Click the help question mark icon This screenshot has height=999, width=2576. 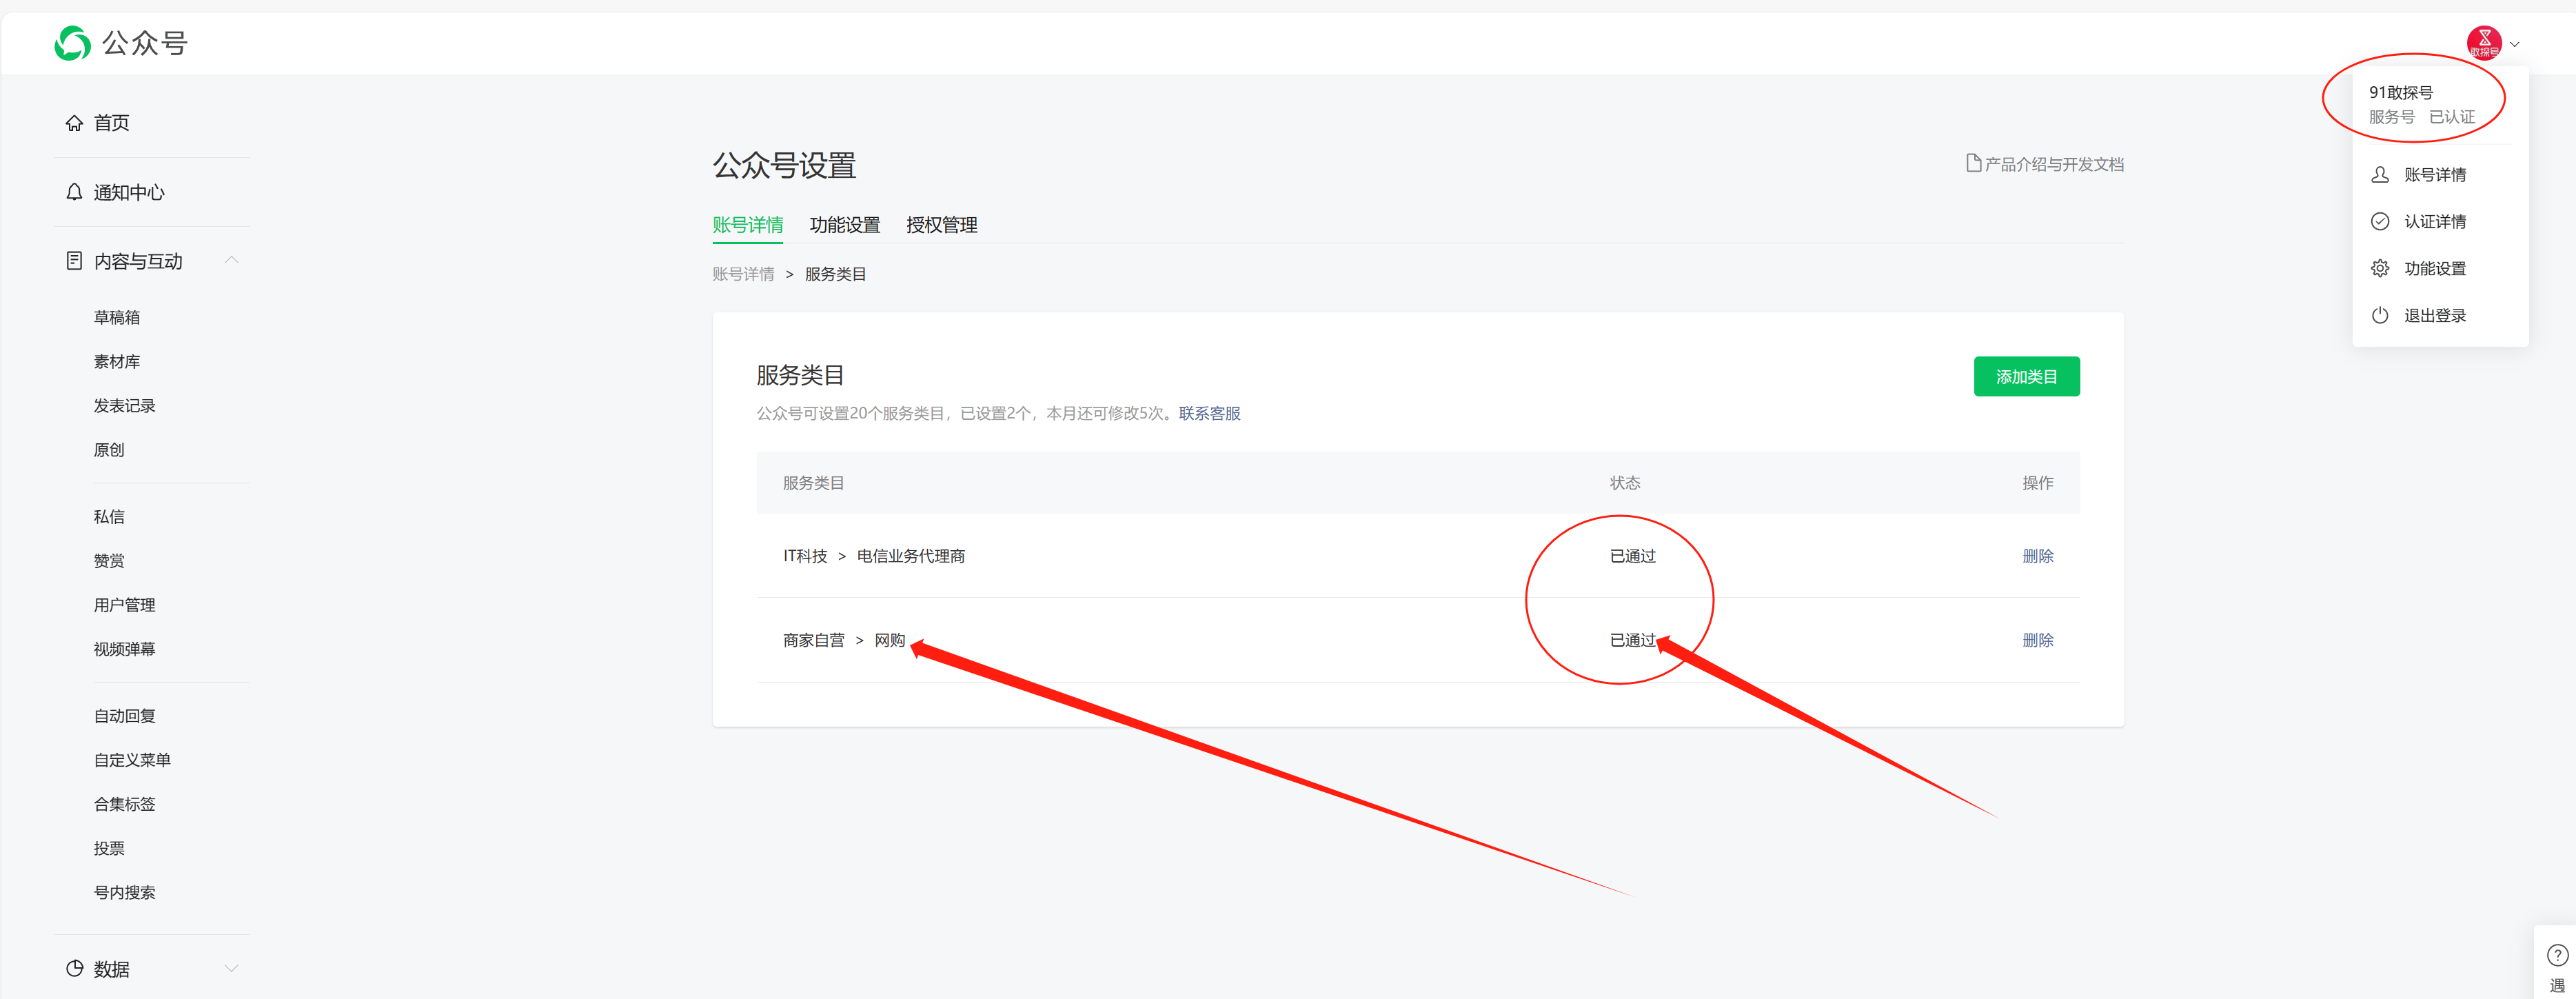[2557, 955]
